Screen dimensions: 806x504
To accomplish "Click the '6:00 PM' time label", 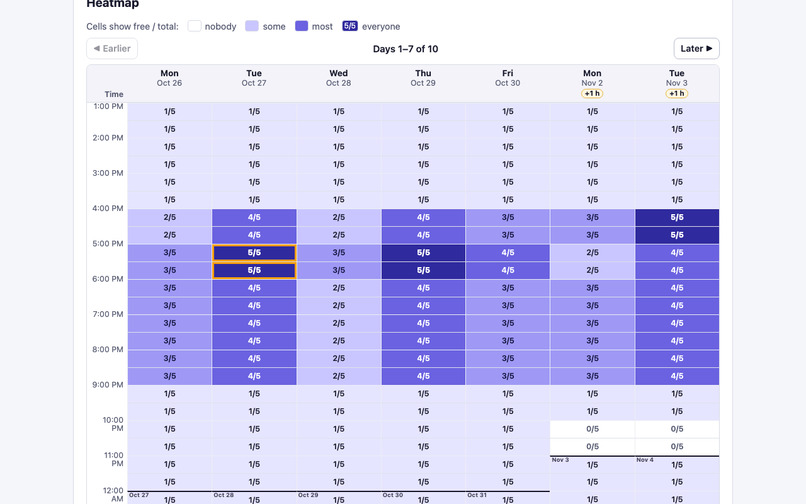I will (108, 279).
